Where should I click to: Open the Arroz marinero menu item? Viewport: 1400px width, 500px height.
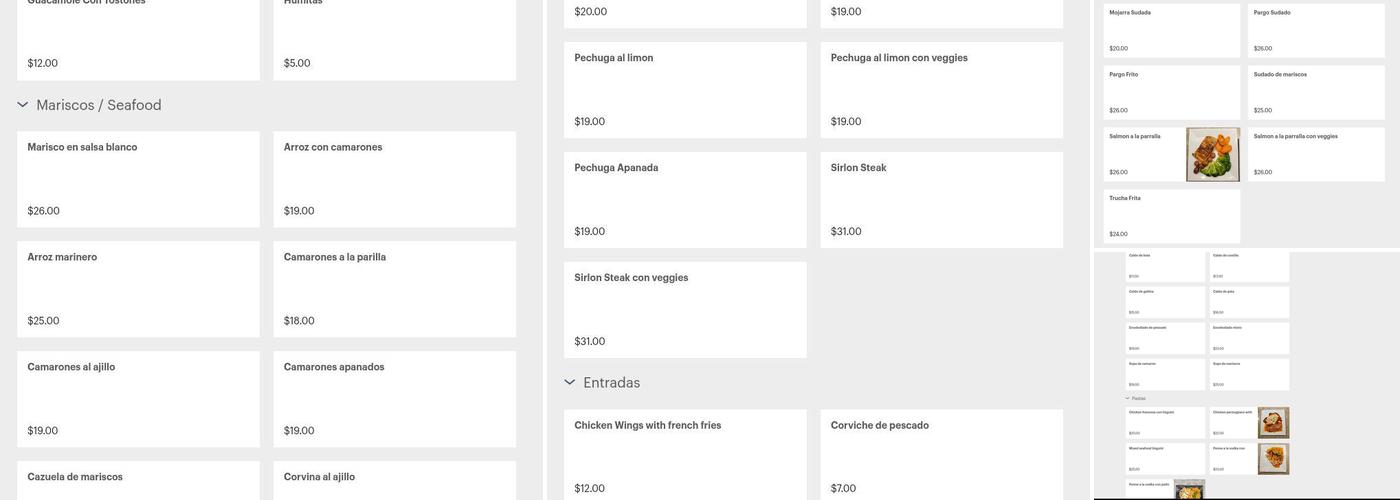[138, 289]
